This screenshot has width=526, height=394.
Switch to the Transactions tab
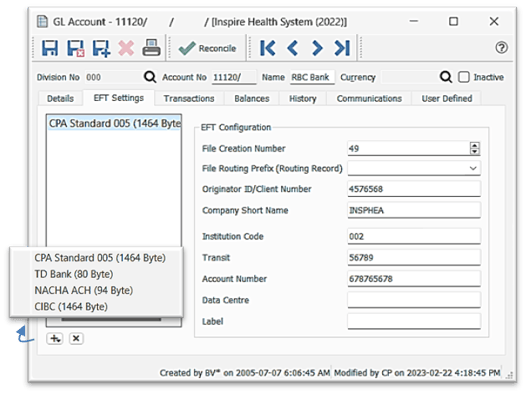point(189,99)
